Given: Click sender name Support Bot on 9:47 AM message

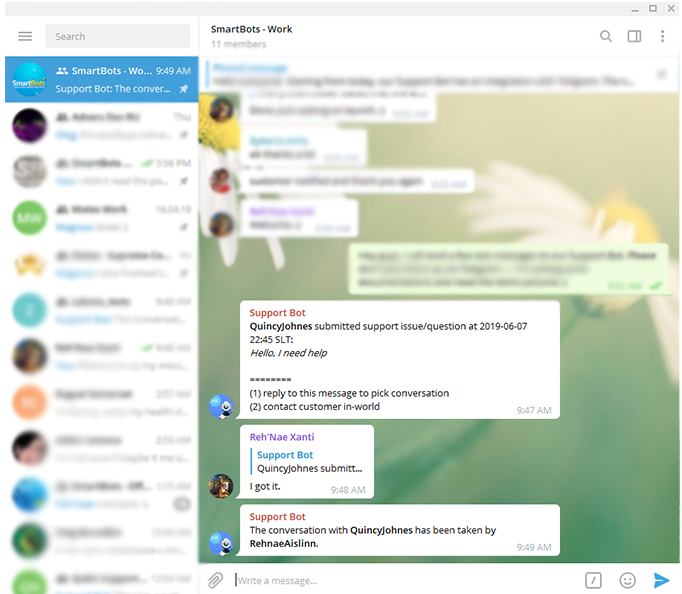Looking at the screenshot, I should tap(277, 313).
